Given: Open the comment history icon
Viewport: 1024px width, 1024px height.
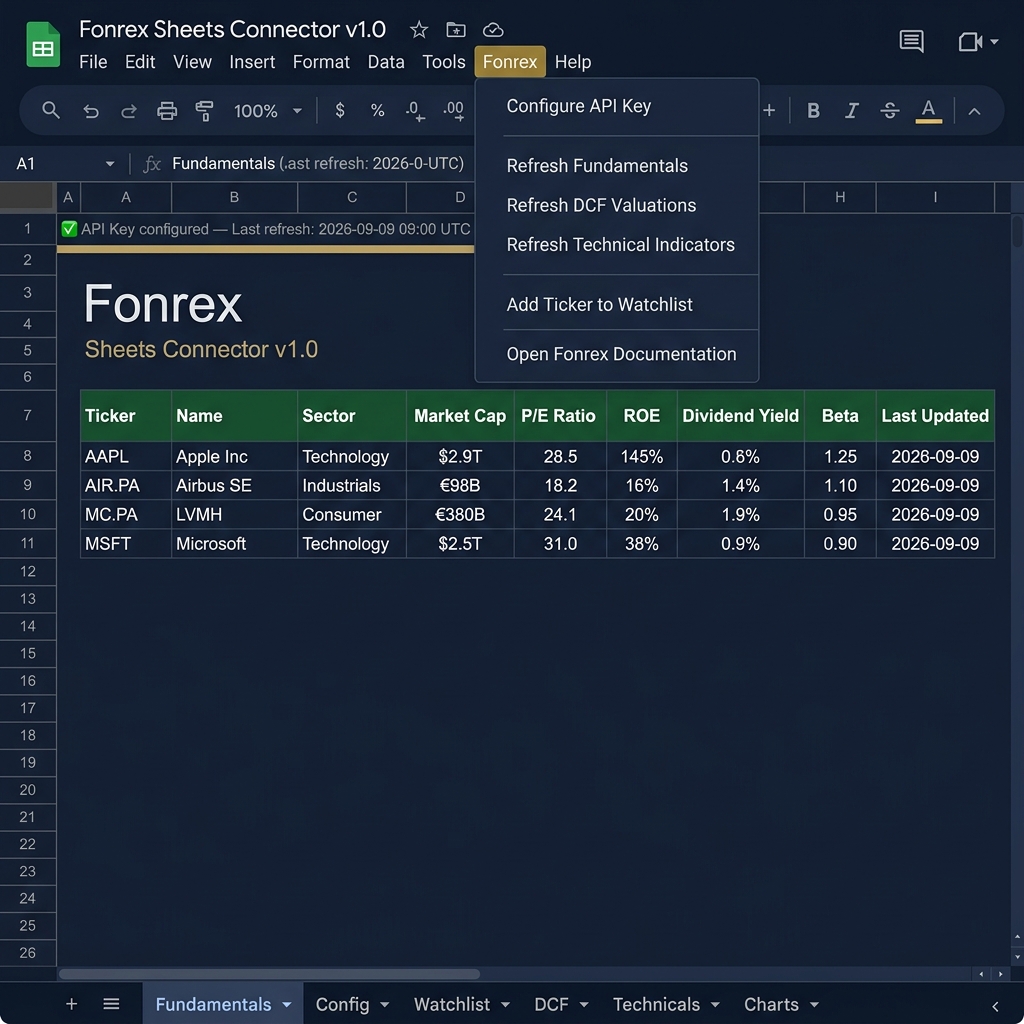Looking at the screenshot, I should tap(911, 41).
